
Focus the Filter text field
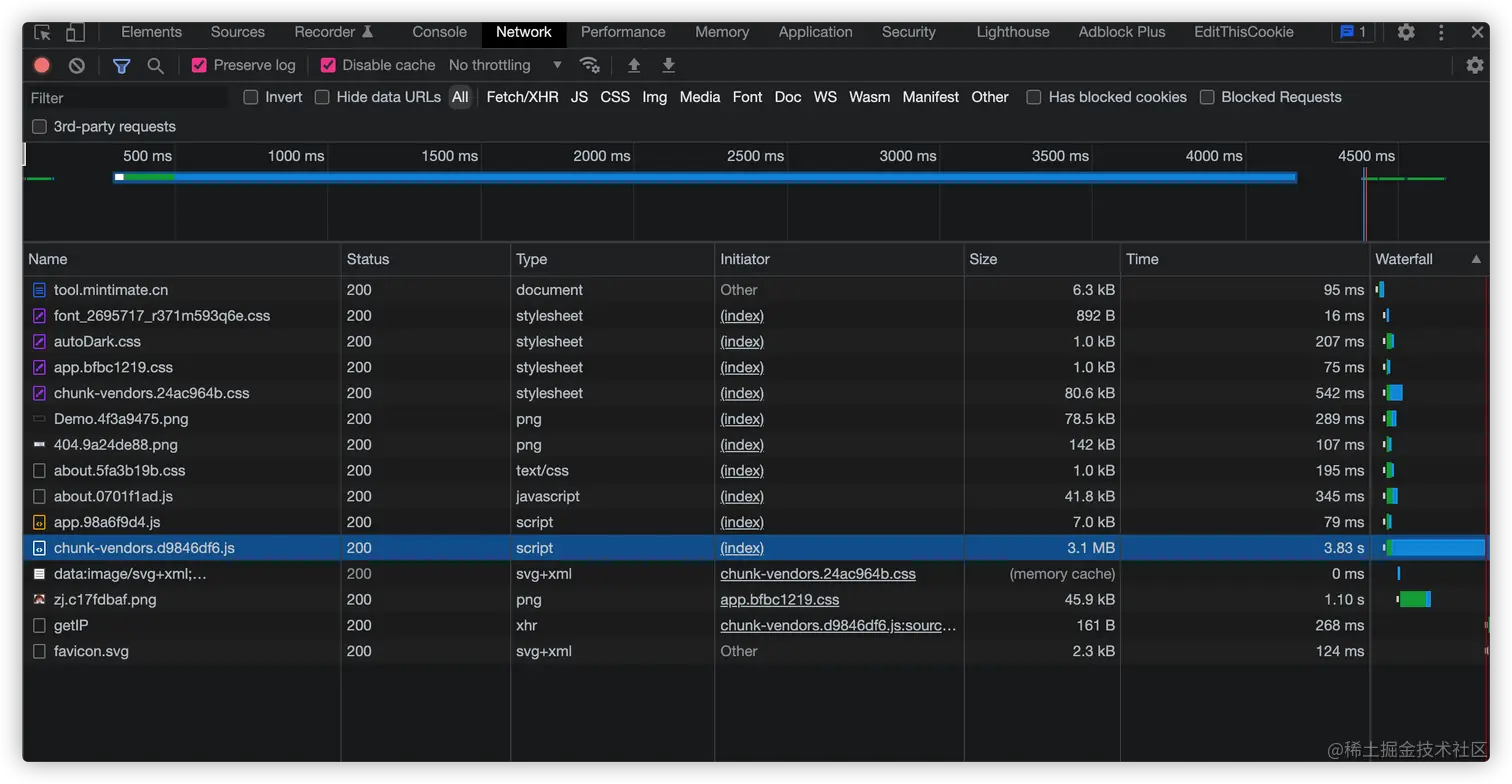pyautogui.click(x=126, y=98)
